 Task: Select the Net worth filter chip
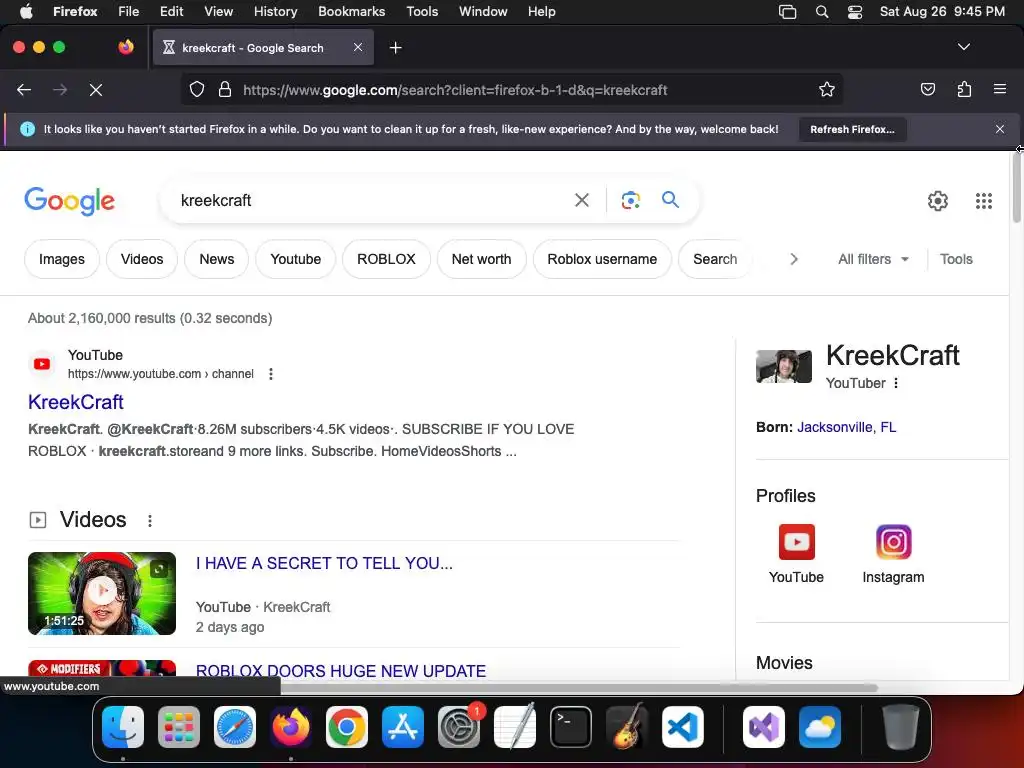481,259
